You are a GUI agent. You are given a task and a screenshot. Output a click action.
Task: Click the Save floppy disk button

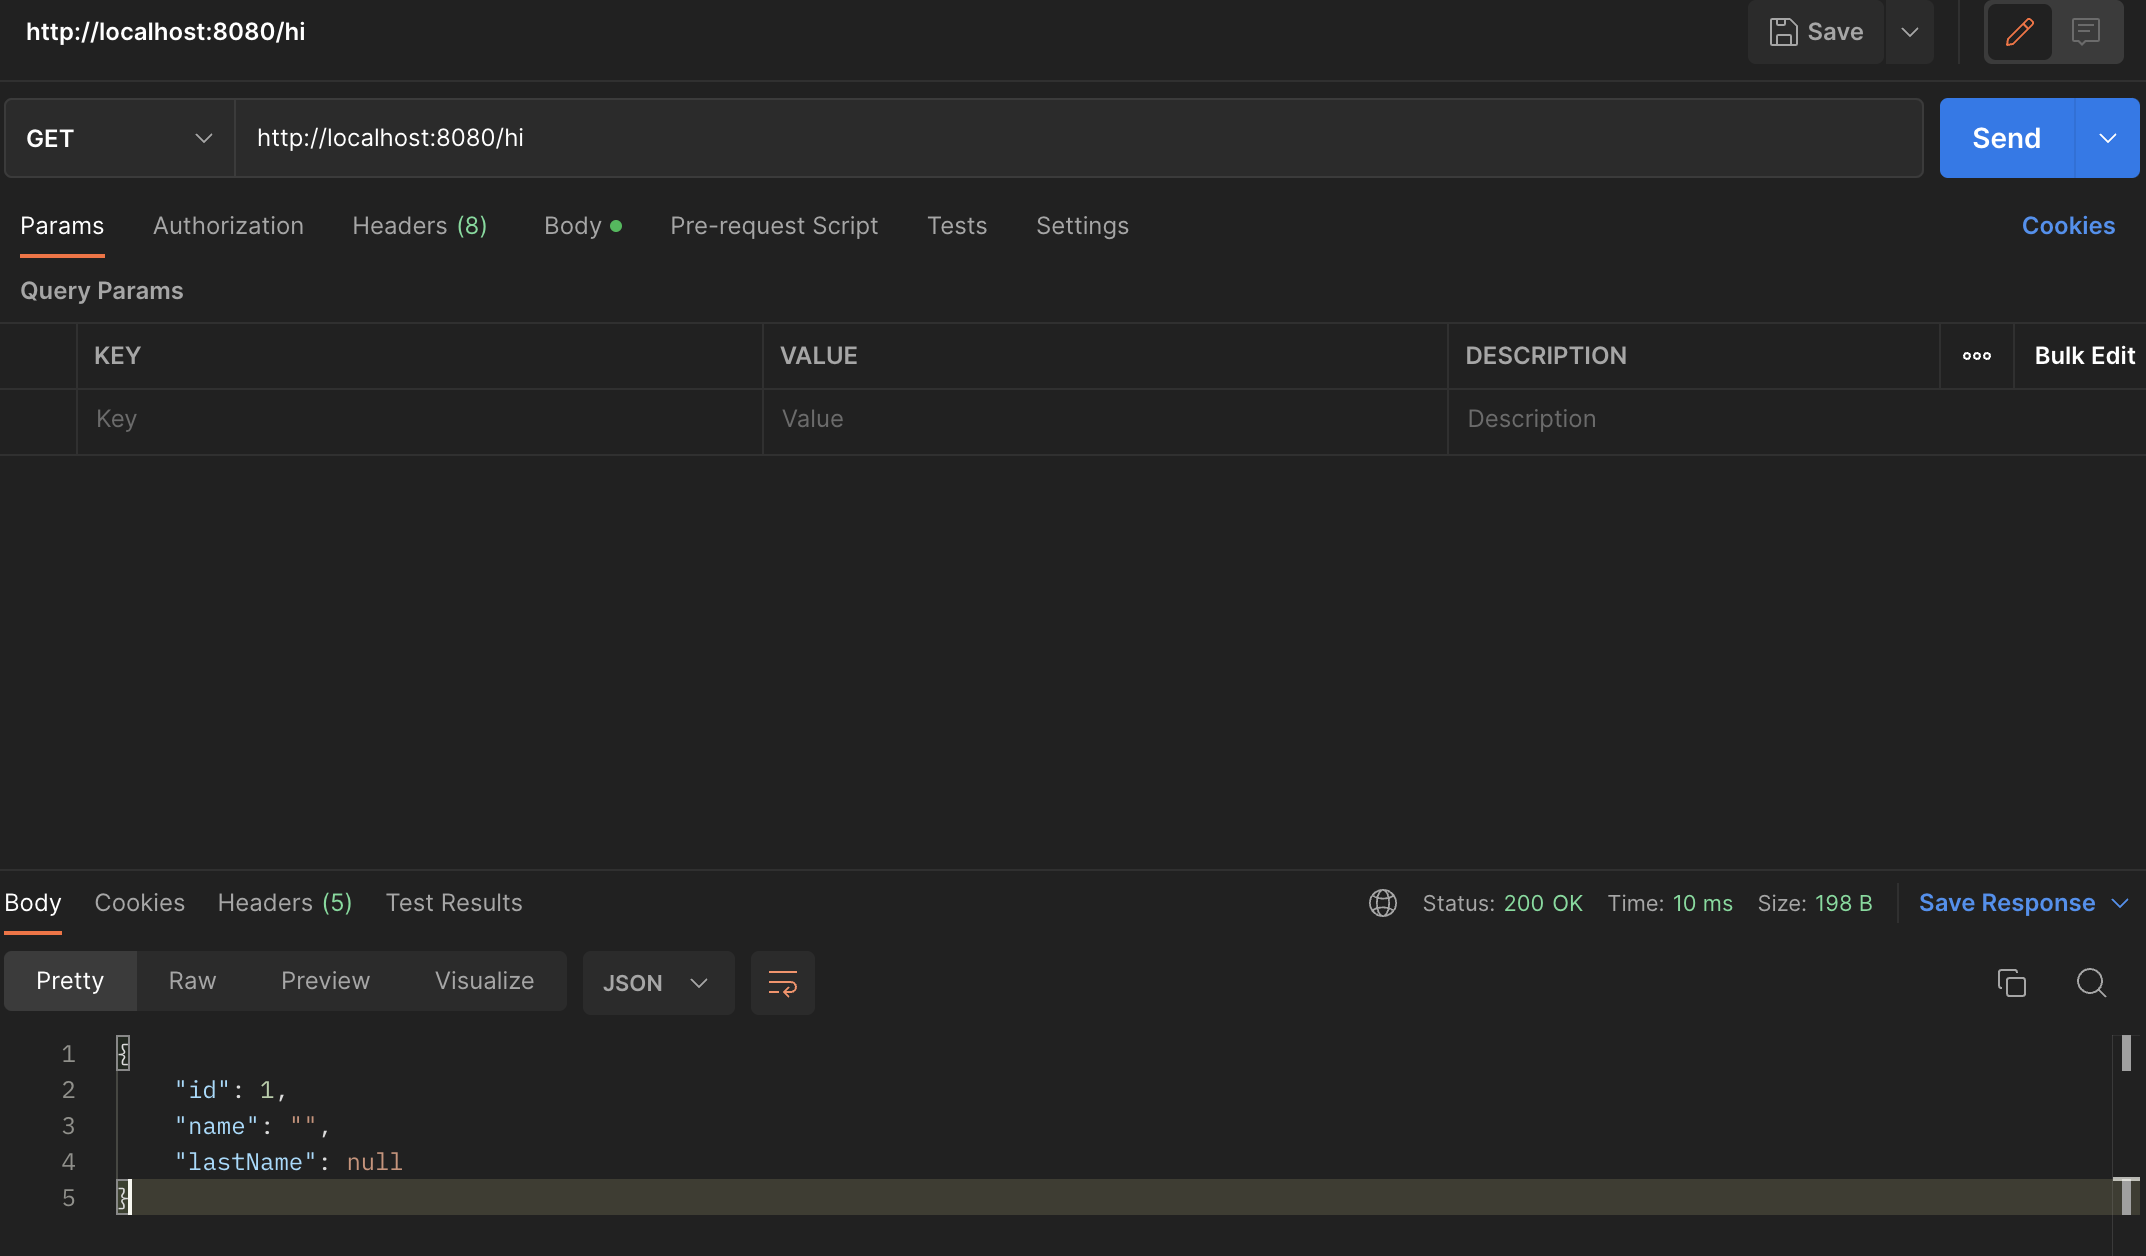1816,32
